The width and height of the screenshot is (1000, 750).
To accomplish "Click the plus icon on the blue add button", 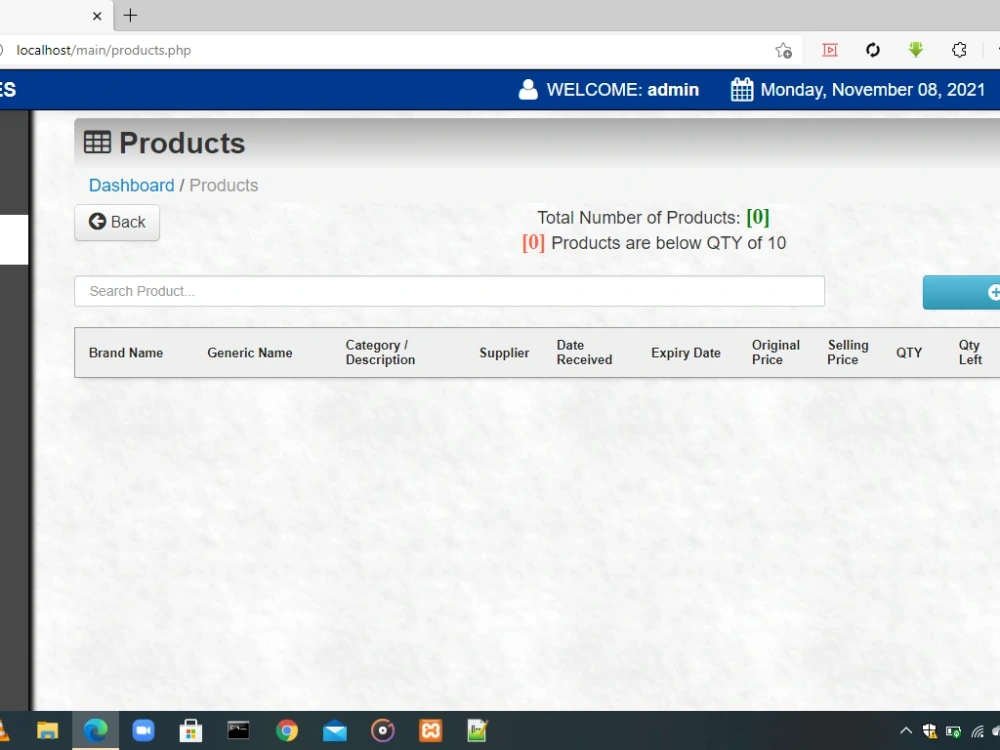I will (994, 292).
